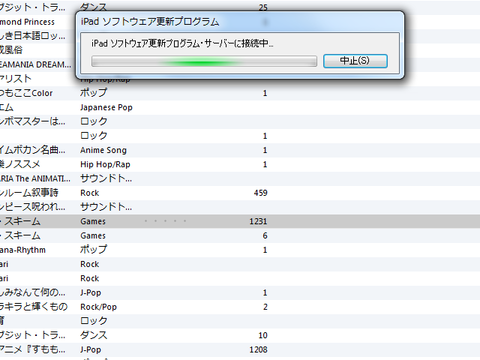Click the play count 10
480x360 pixels.
point(263,335)
